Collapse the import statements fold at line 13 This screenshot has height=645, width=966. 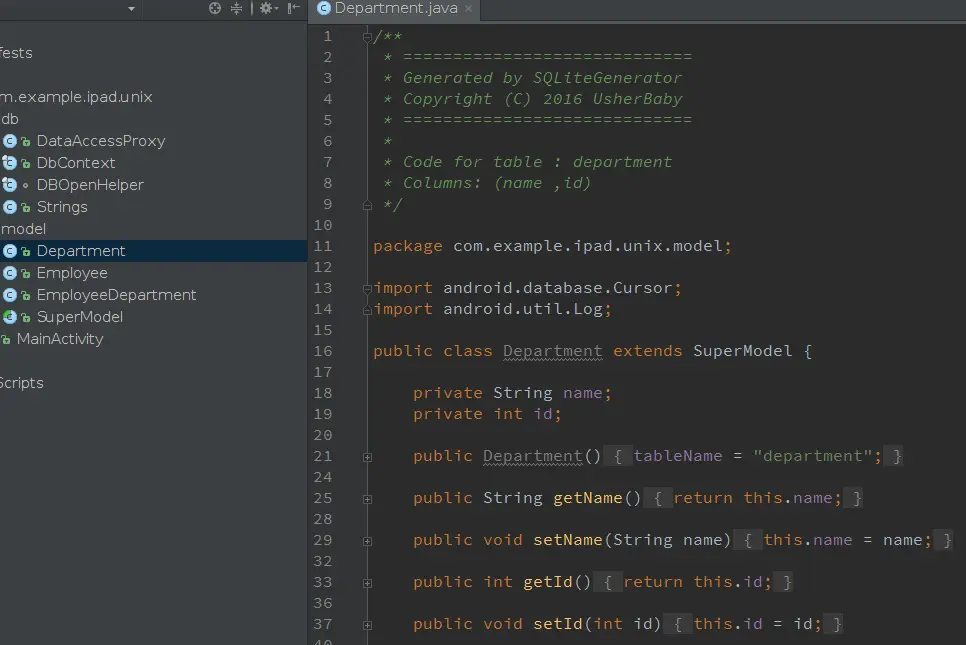click(367, 288)
